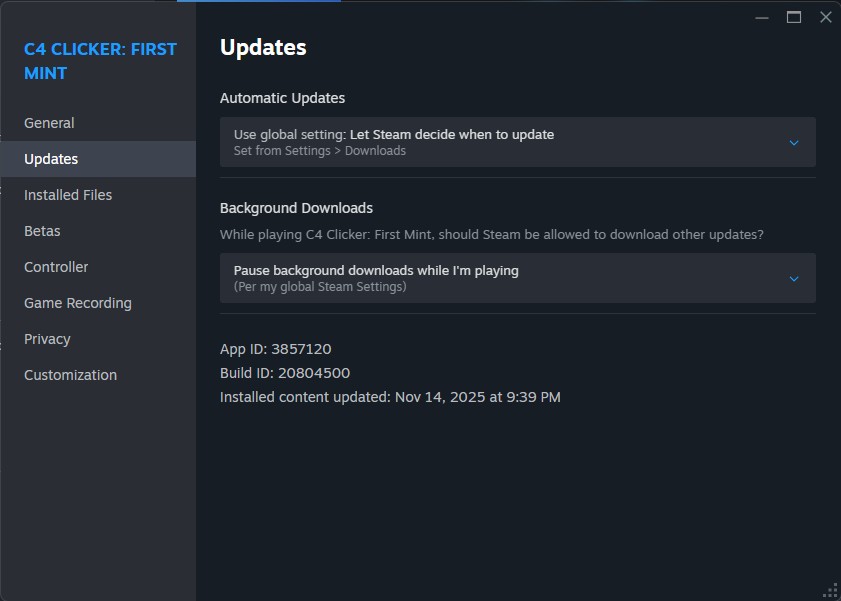Open the General settings tab
The image size is (841, 601).
(x=49, y=123)
